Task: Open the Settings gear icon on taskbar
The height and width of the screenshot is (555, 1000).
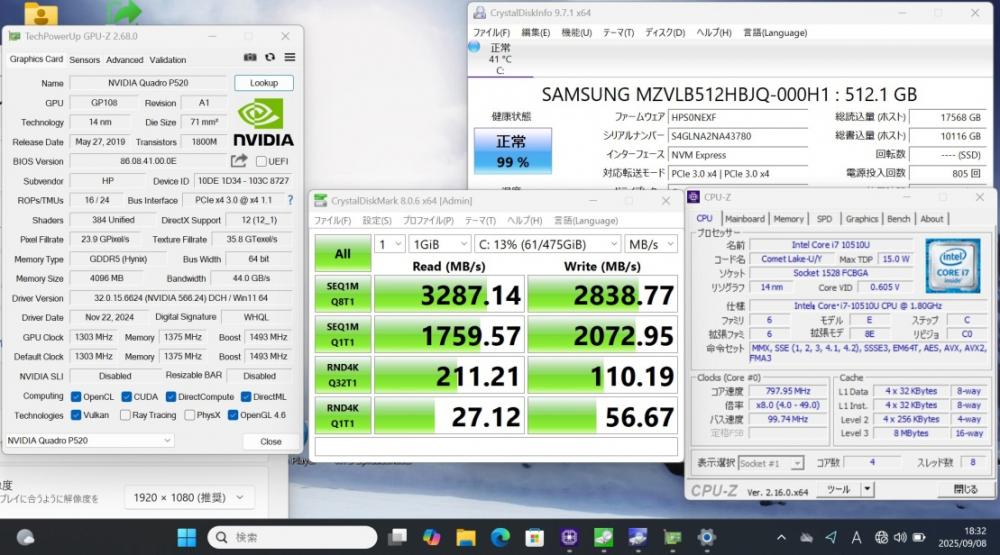Action: pos(706,537)
